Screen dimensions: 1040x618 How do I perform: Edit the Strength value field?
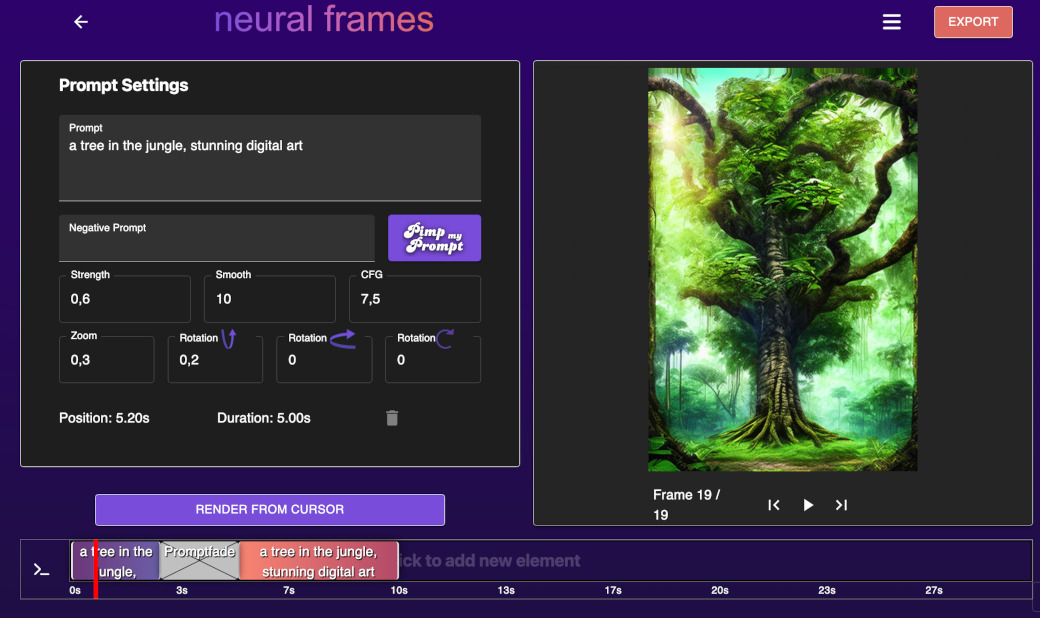(124, 299)
